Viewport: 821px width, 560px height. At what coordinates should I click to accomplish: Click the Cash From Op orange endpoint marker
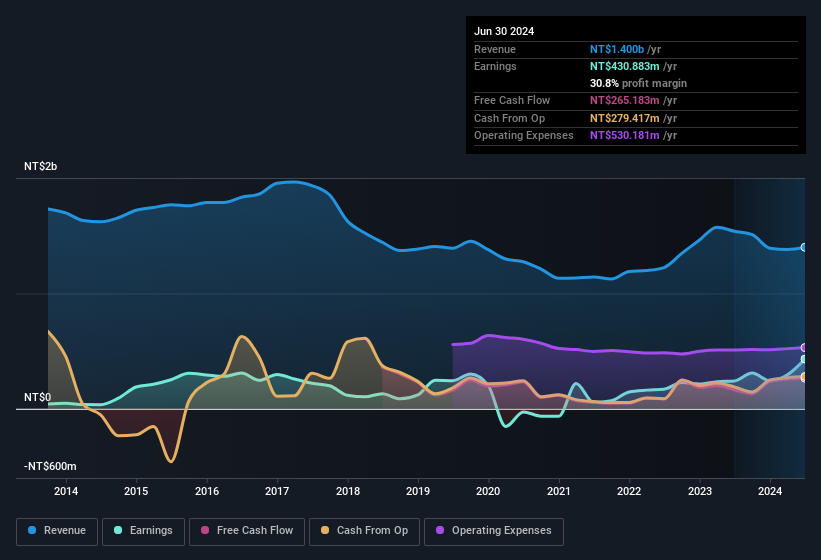804,377
